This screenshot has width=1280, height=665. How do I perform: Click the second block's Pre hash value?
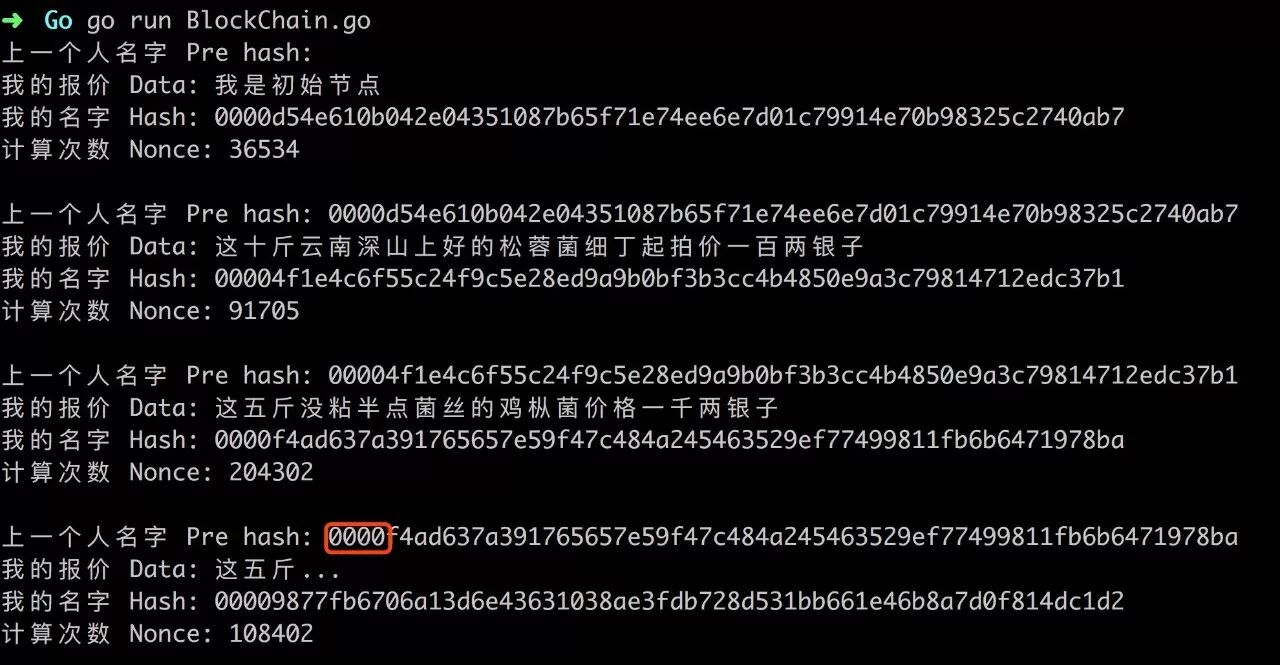[783, 214]
